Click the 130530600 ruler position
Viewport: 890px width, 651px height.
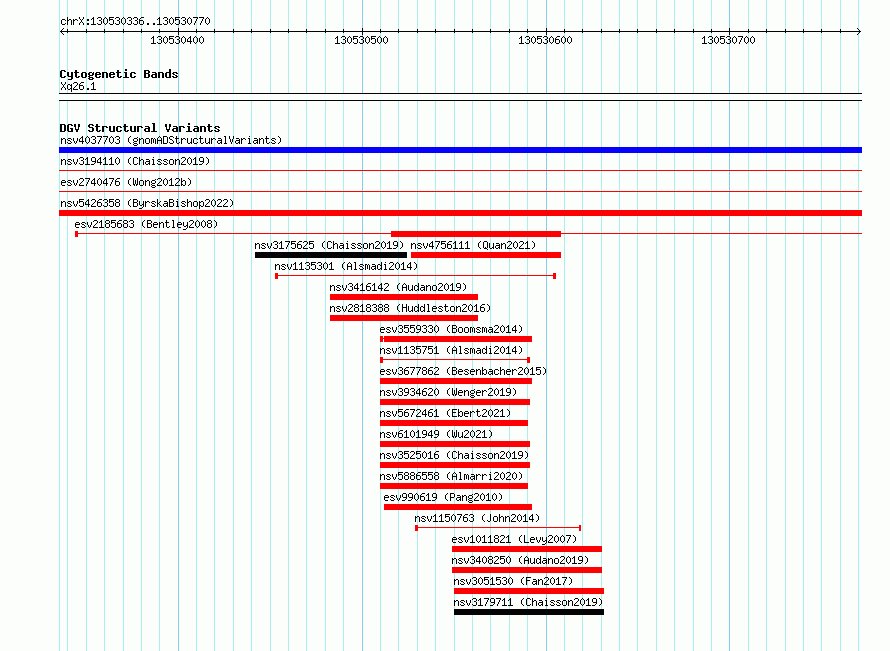[545, 40]
